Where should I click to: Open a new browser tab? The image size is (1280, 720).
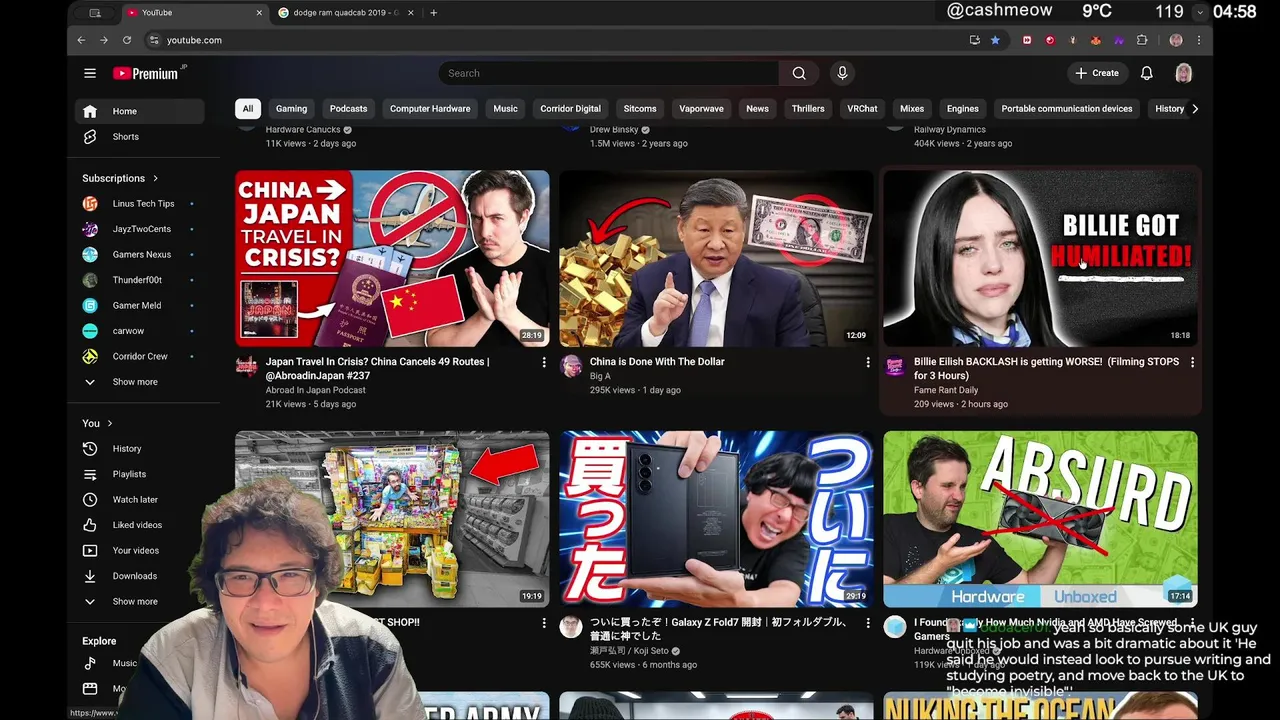tap(433, 13)
